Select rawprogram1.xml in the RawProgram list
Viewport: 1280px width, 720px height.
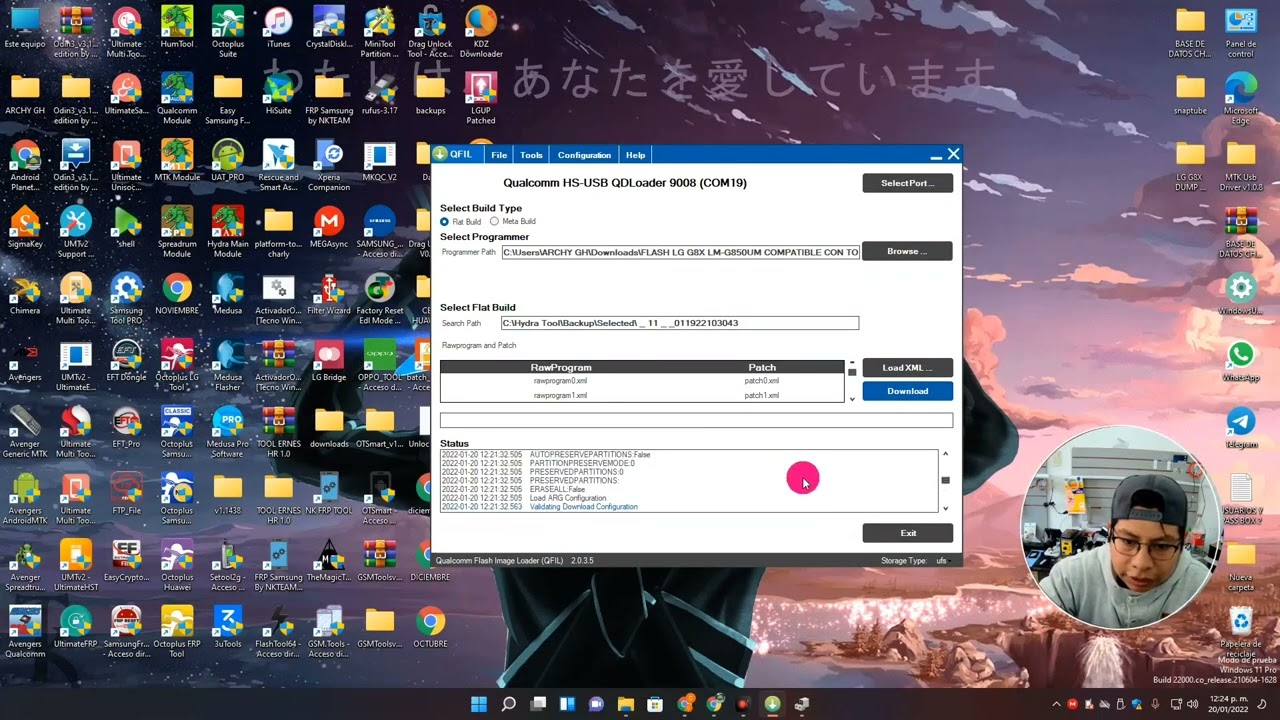coord(560,396)
